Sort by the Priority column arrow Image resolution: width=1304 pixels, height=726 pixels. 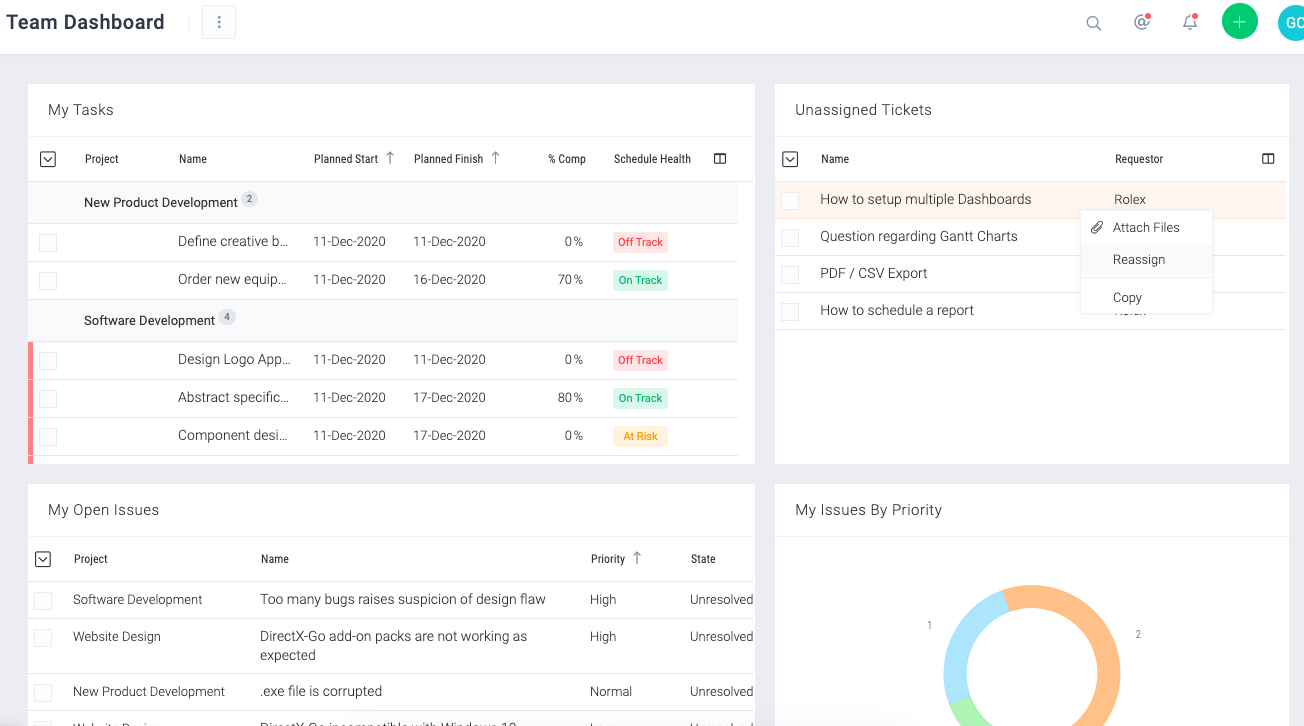(637, 558)
